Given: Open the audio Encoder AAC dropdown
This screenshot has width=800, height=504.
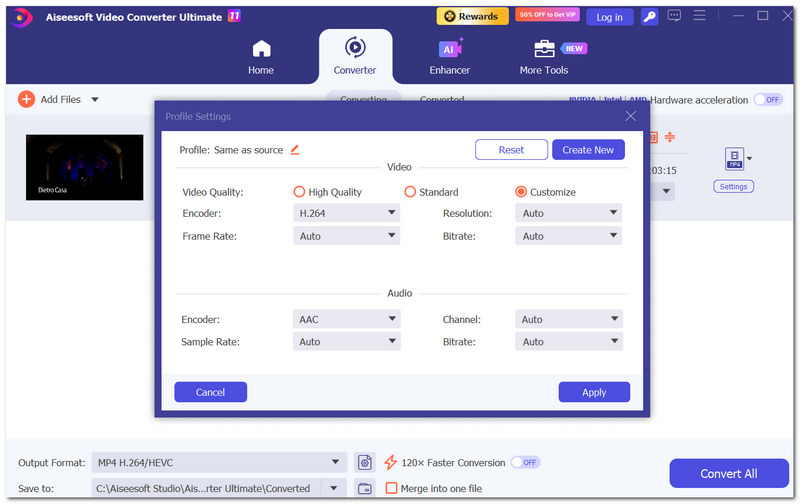Looking at the screenshot, I should [346, 319].
